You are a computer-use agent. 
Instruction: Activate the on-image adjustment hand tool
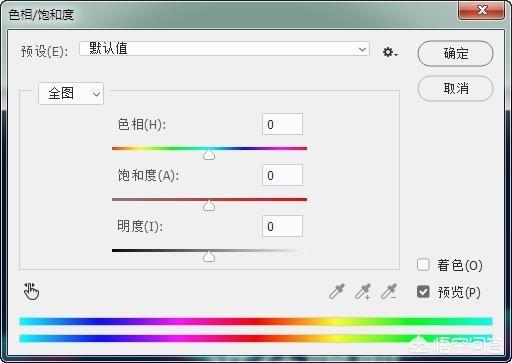click(x=31, y=292)
